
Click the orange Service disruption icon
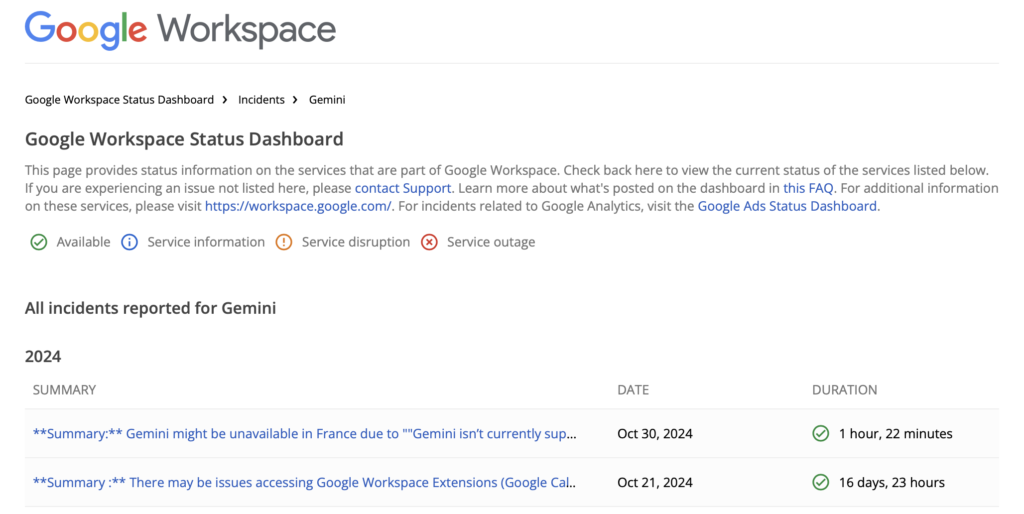point(283,242)
